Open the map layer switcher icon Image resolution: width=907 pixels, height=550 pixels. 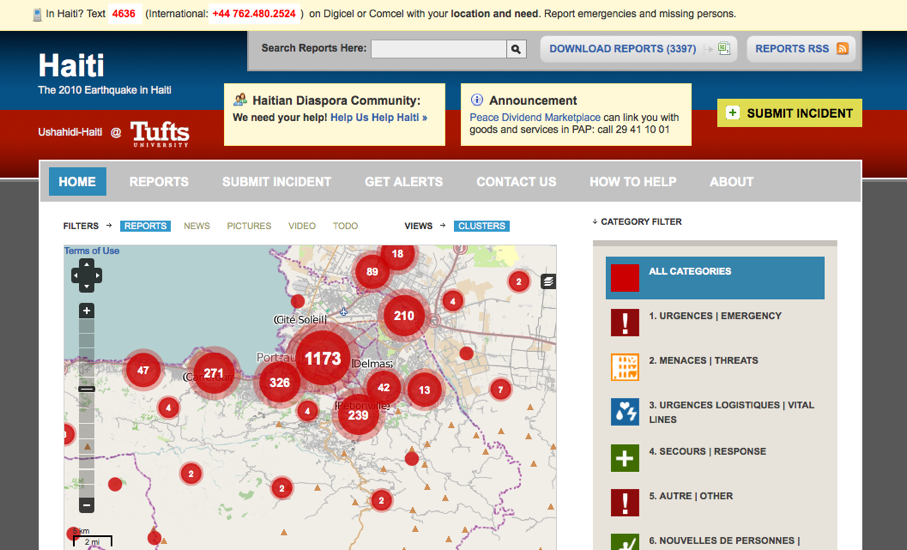(x=548, y=282)
